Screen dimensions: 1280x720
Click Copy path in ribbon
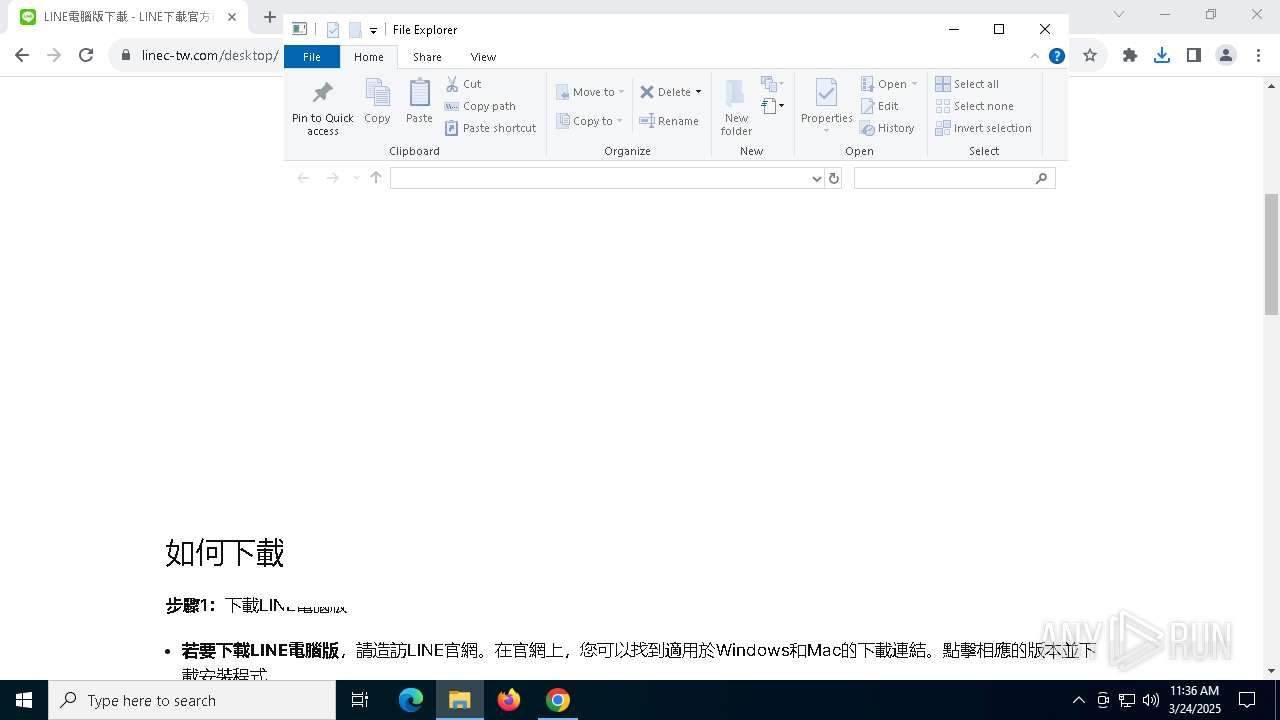tap(480, 106)
